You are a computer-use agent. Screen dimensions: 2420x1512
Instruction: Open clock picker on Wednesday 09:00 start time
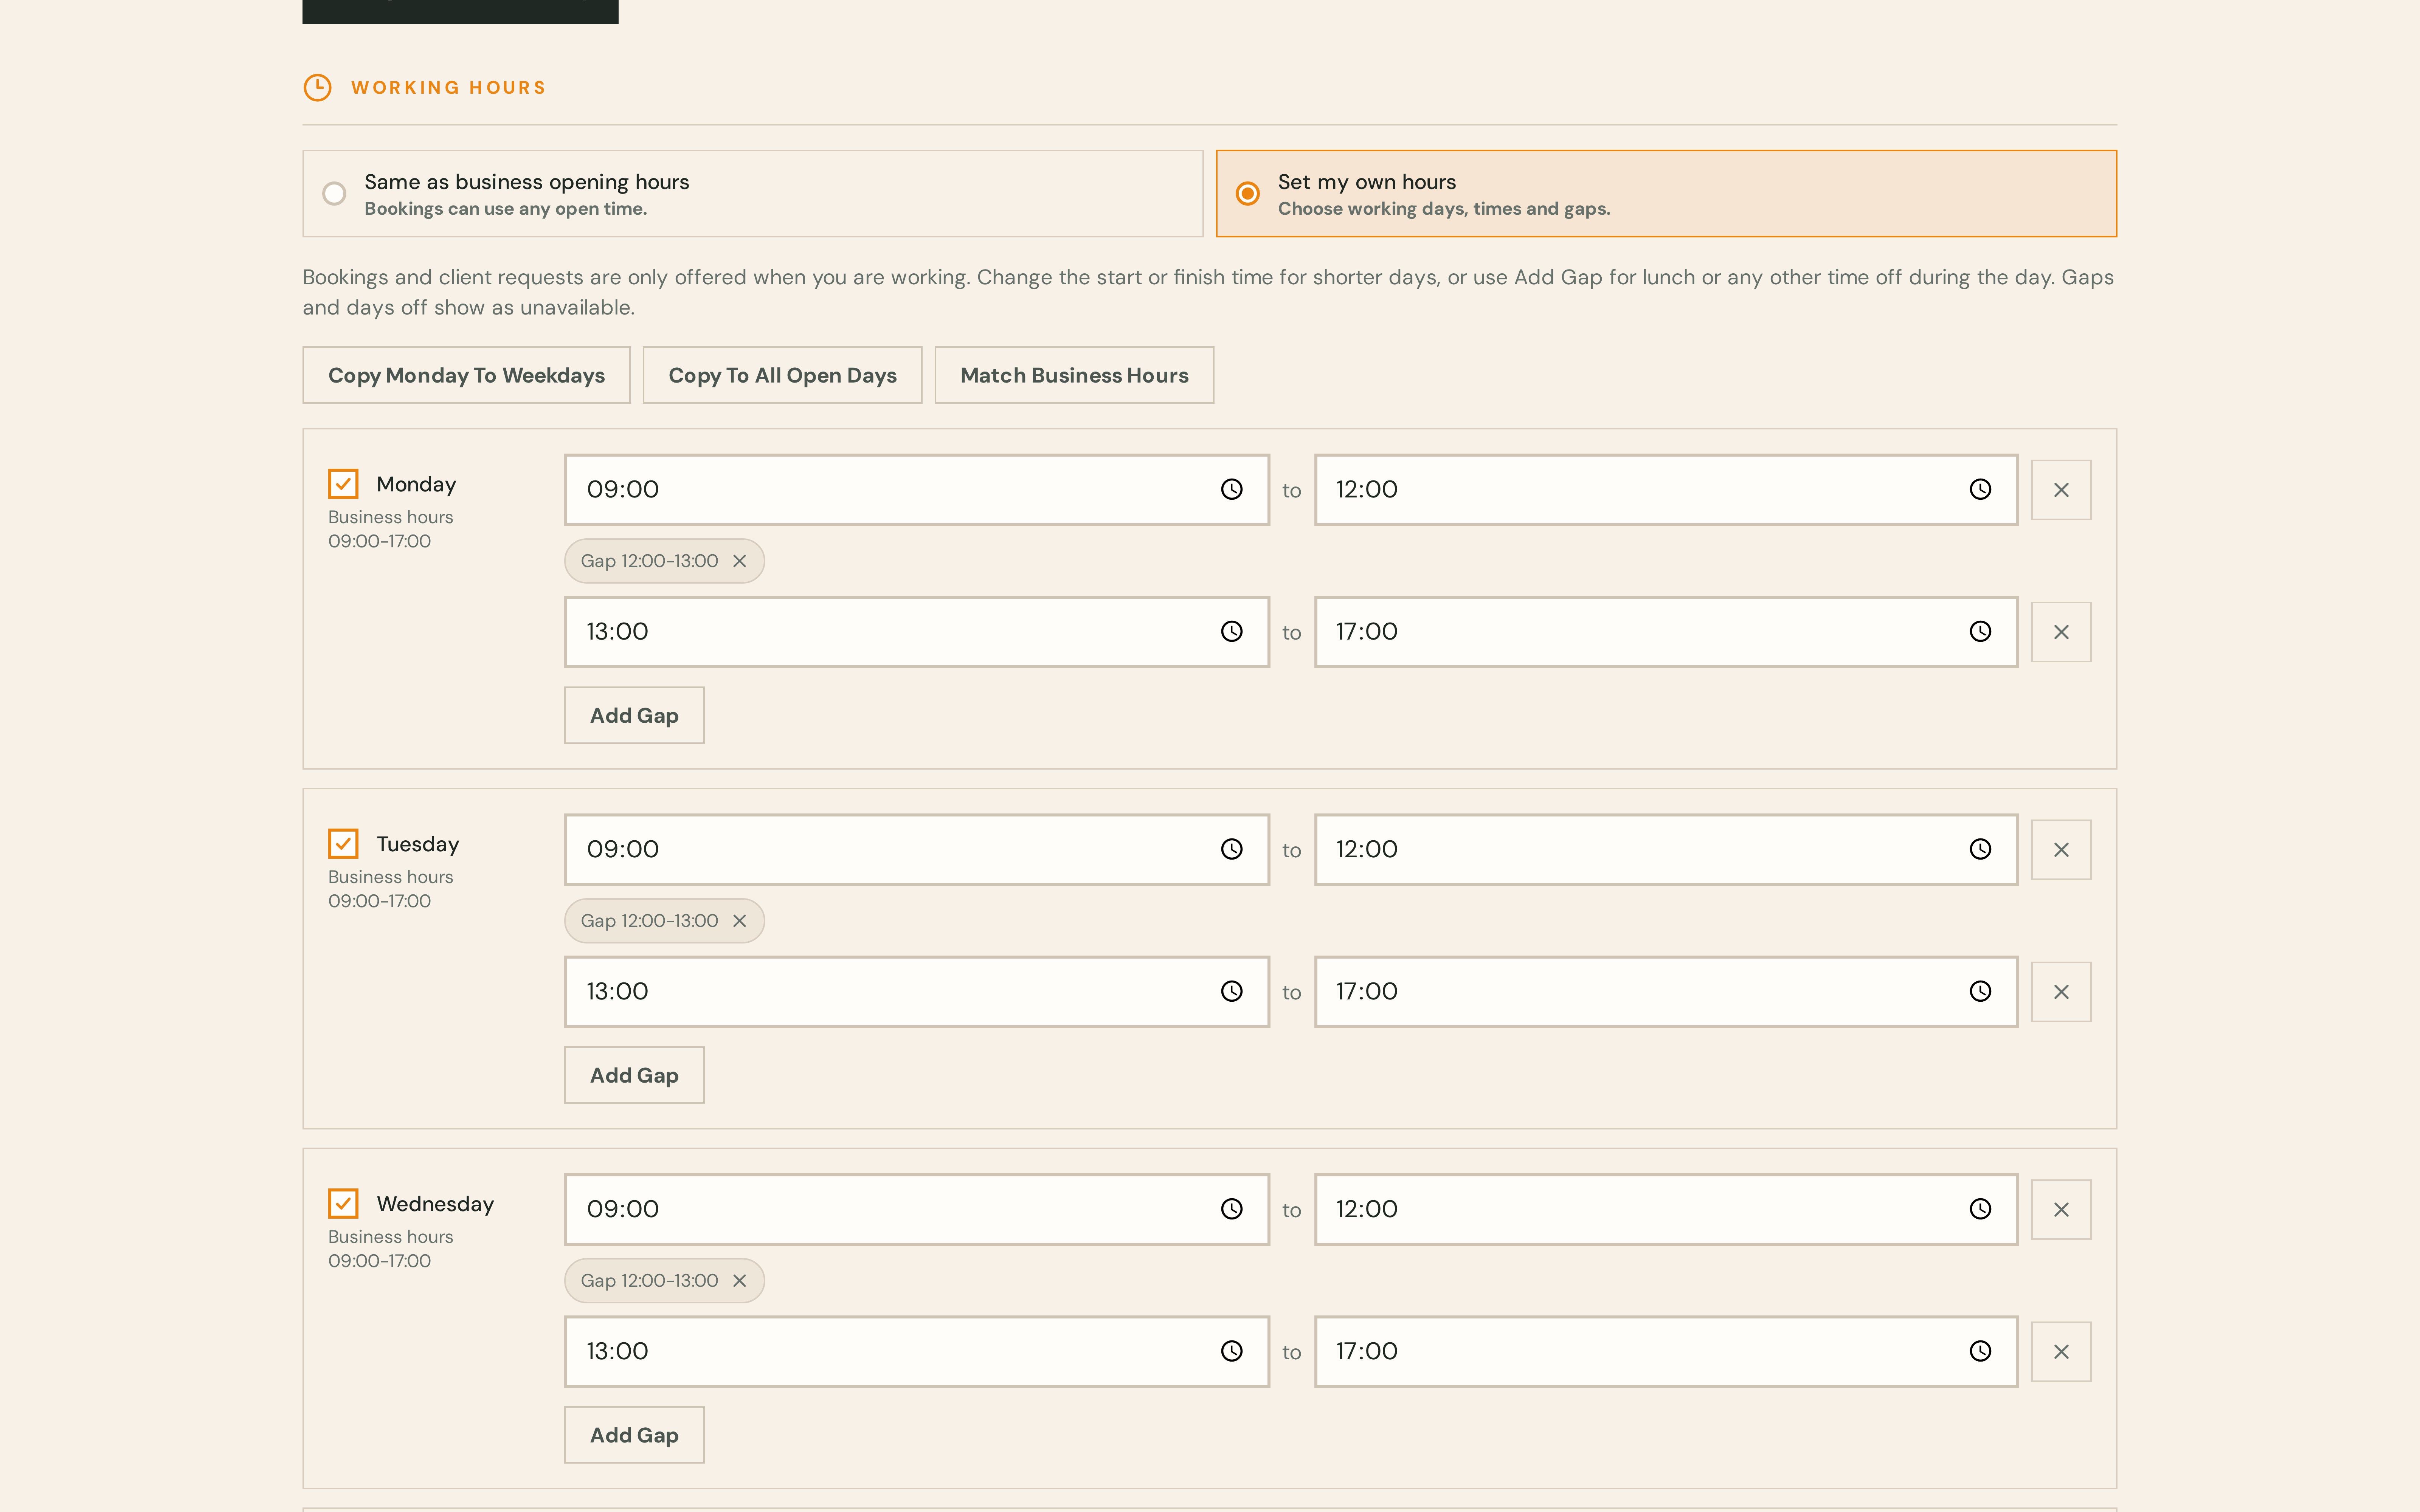click(x=1231, y=1209)
